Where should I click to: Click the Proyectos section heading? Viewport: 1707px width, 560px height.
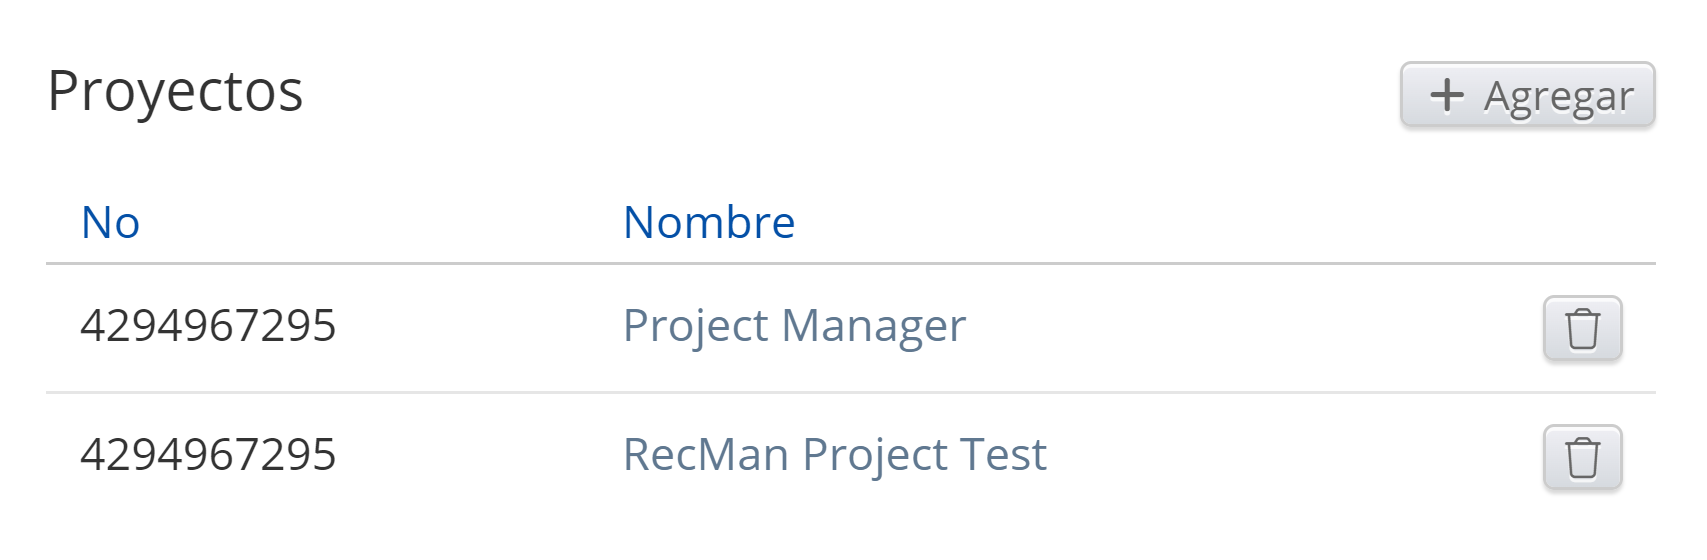click(x=175, y=92)
